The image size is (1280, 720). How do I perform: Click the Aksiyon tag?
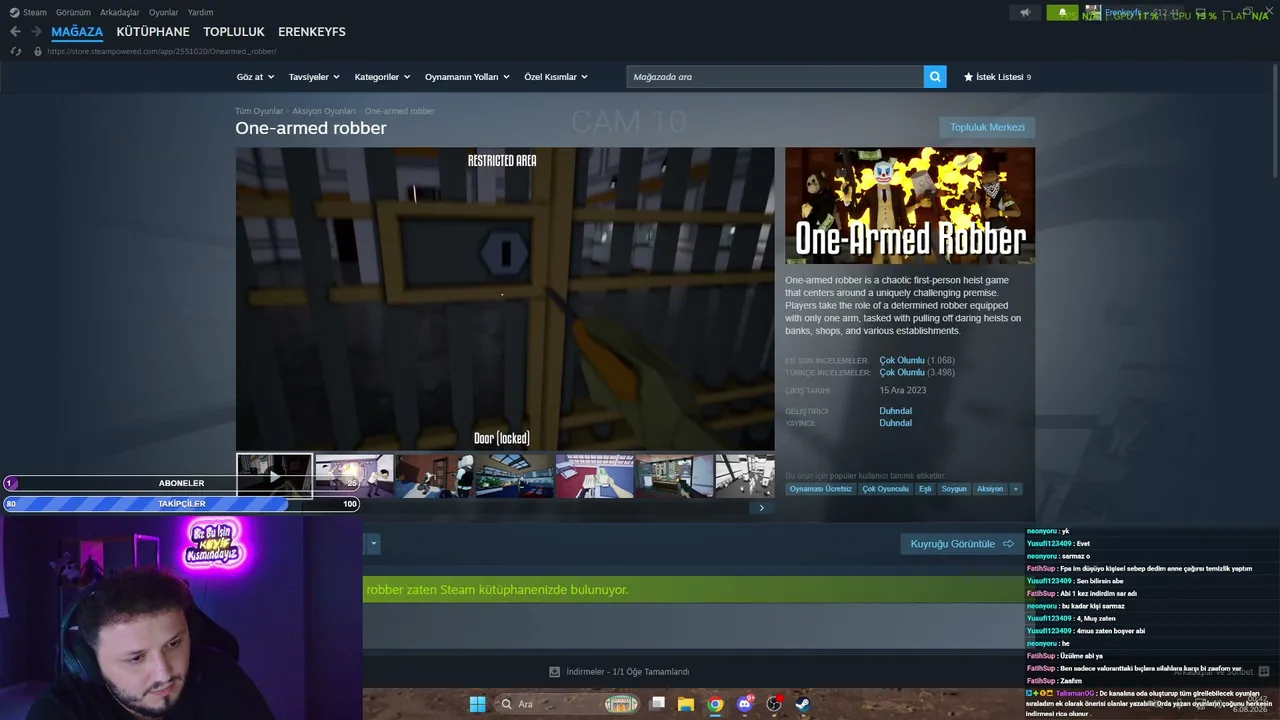[990, 489]
